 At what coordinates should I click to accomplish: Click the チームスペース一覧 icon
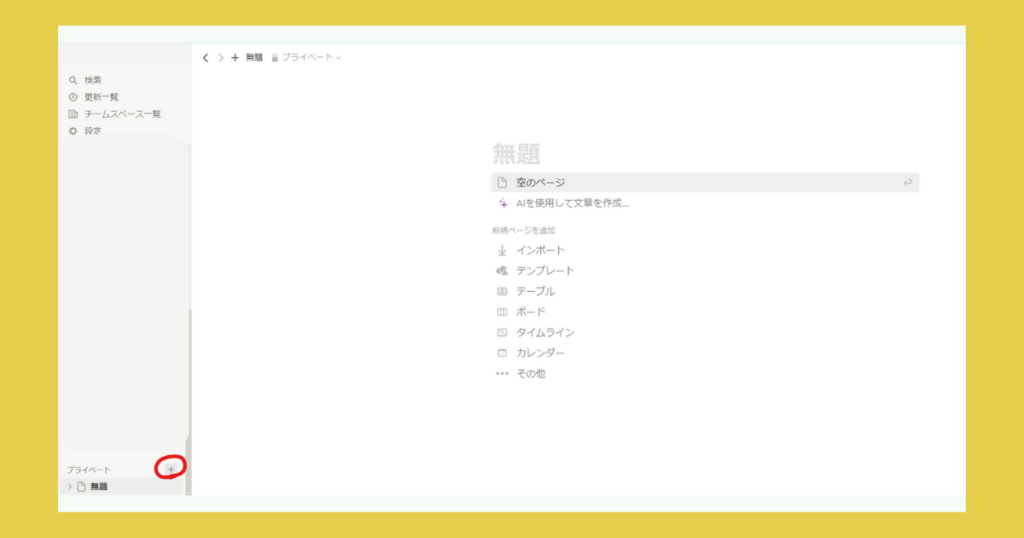pyautogui.click(x=73, y=114)
